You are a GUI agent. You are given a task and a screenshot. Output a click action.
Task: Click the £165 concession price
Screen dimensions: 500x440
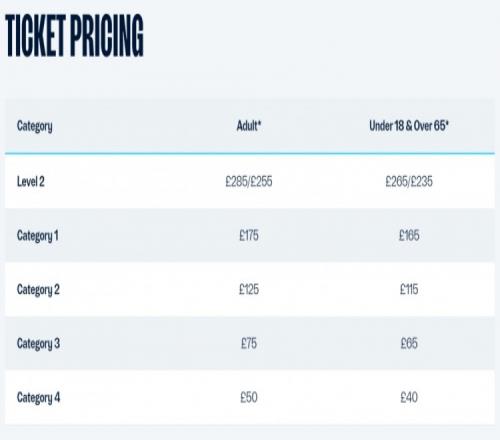pos(409,236)
